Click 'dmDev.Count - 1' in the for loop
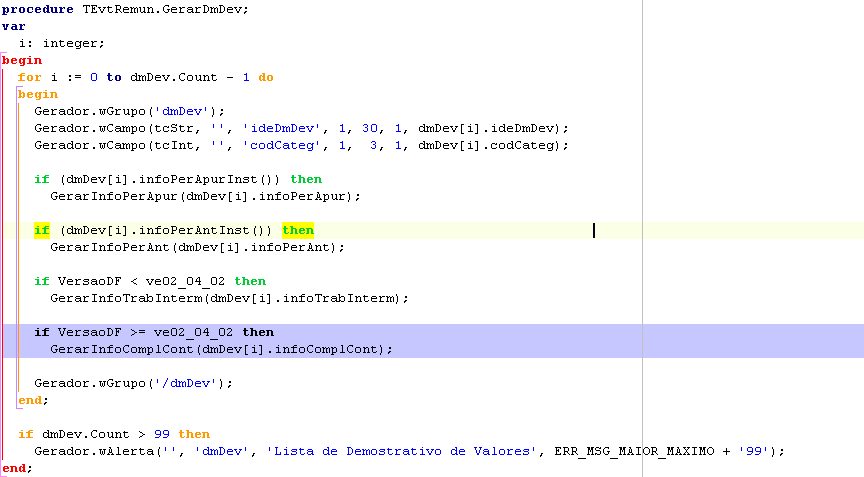 pyautogui.click(x=190, y=78)
